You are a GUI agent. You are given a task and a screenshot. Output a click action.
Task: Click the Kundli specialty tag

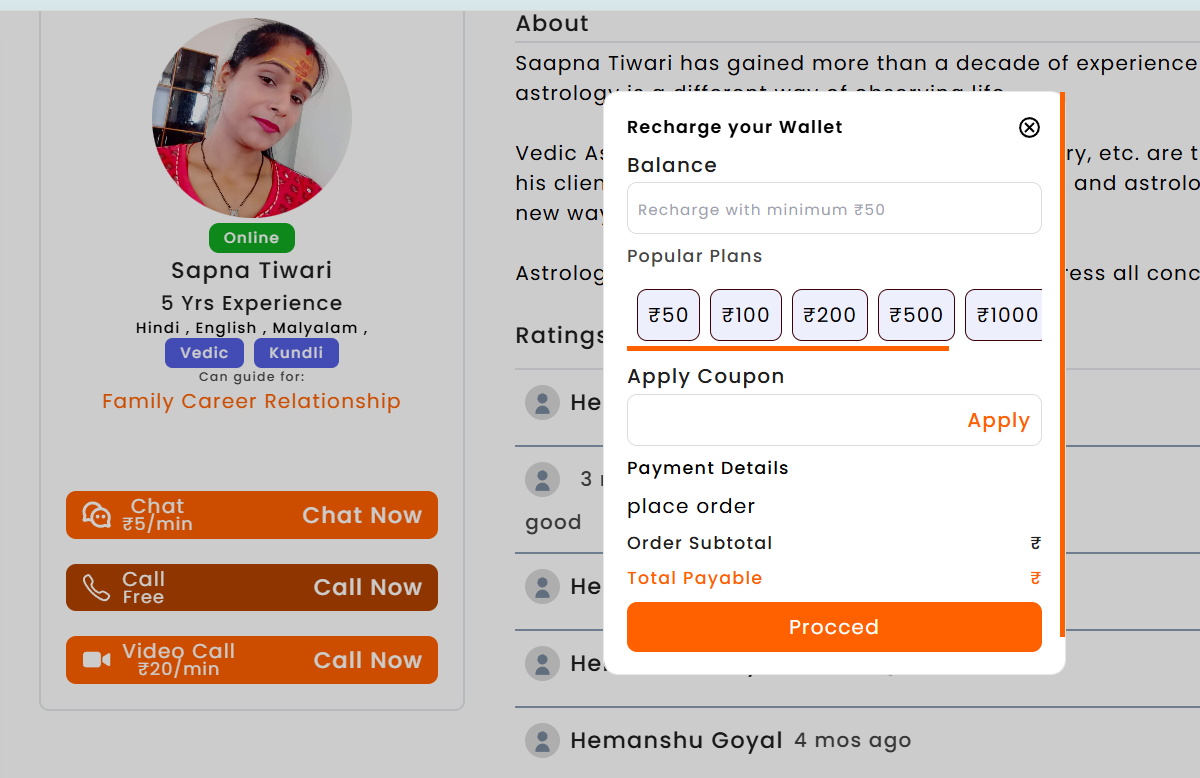click(x=296, y=353)
